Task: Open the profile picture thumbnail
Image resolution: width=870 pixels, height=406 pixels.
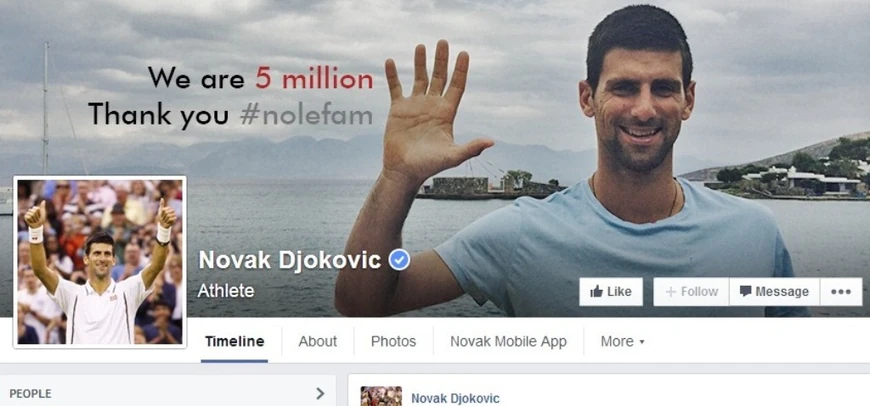Action: pyautogui.click(x=100, y=262)
